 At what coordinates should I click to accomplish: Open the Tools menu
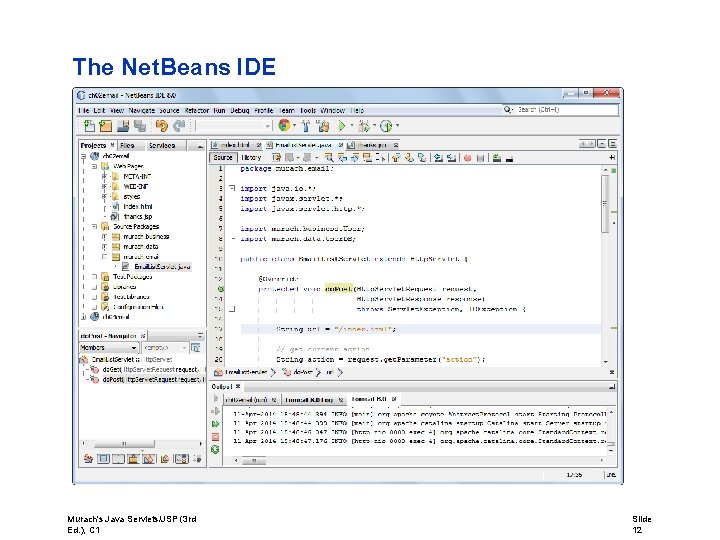(308, 110)
